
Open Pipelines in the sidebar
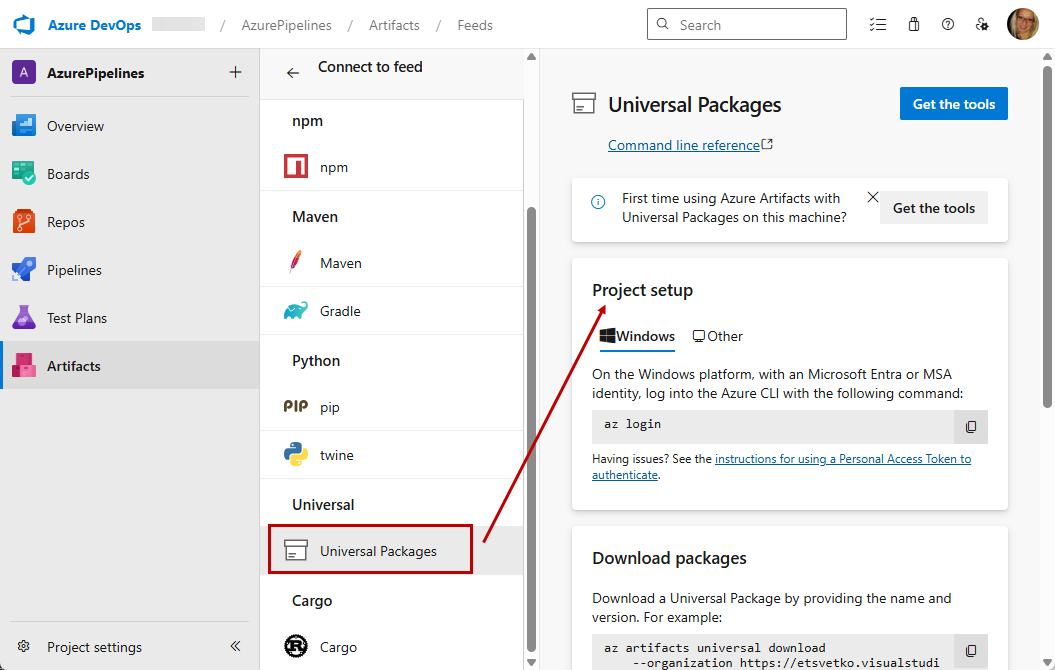coord(130,270)
